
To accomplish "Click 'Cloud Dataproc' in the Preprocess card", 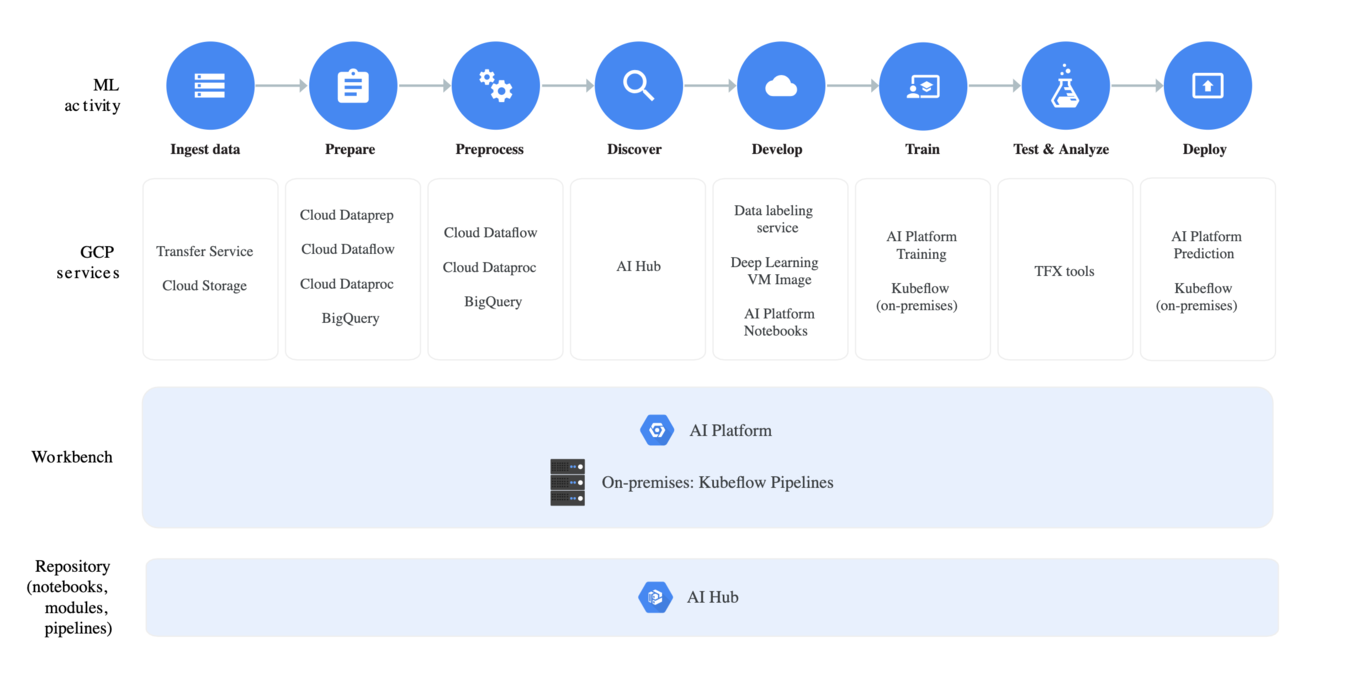I will (490, 267).
